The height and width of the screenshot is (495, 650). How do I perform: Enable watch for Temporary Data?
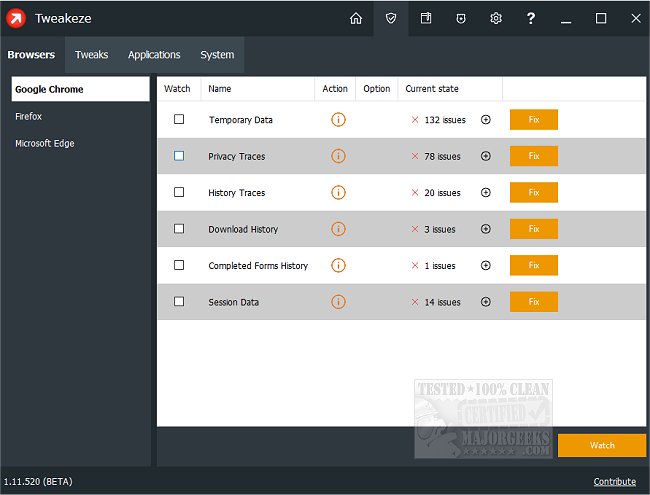click(179, 119)
